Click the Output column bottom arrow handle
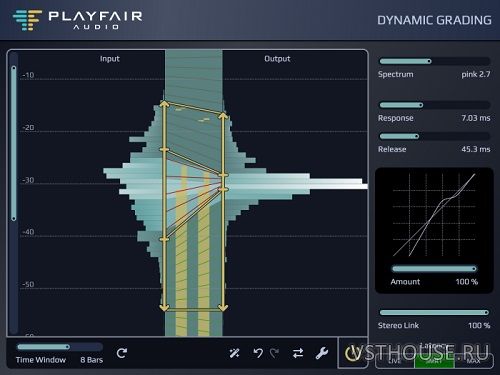This screenshot has height=375, width=500. coord(223,307)
